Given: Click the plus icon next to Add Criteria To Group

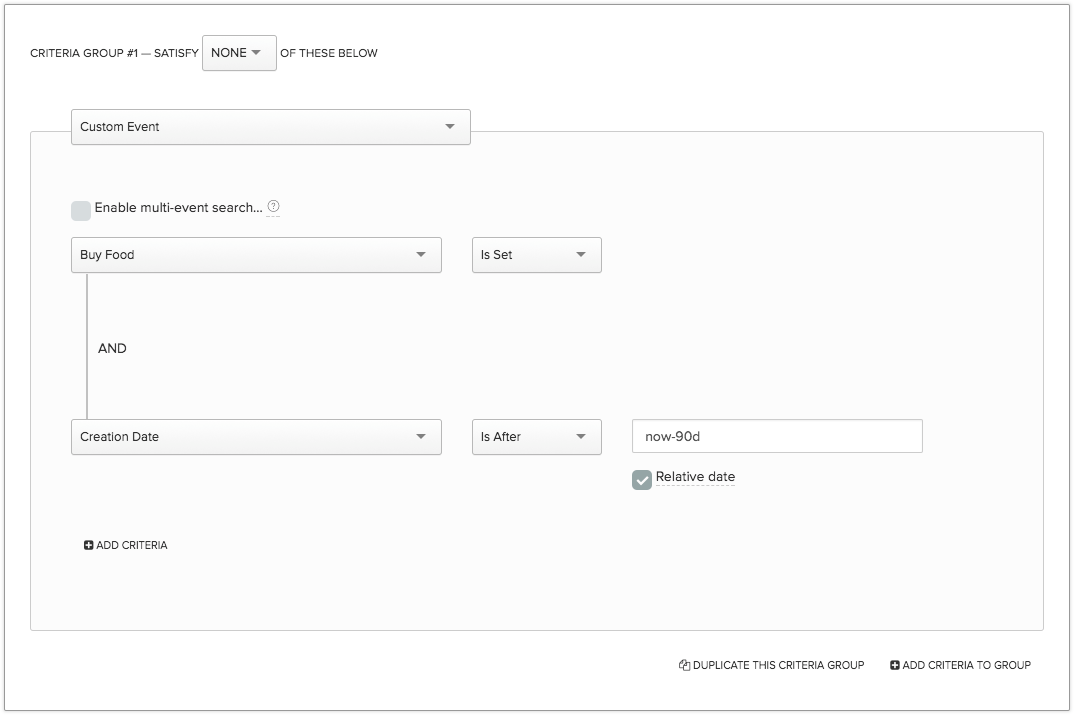Looking at the screenshot, I should (x=894, y=665).
